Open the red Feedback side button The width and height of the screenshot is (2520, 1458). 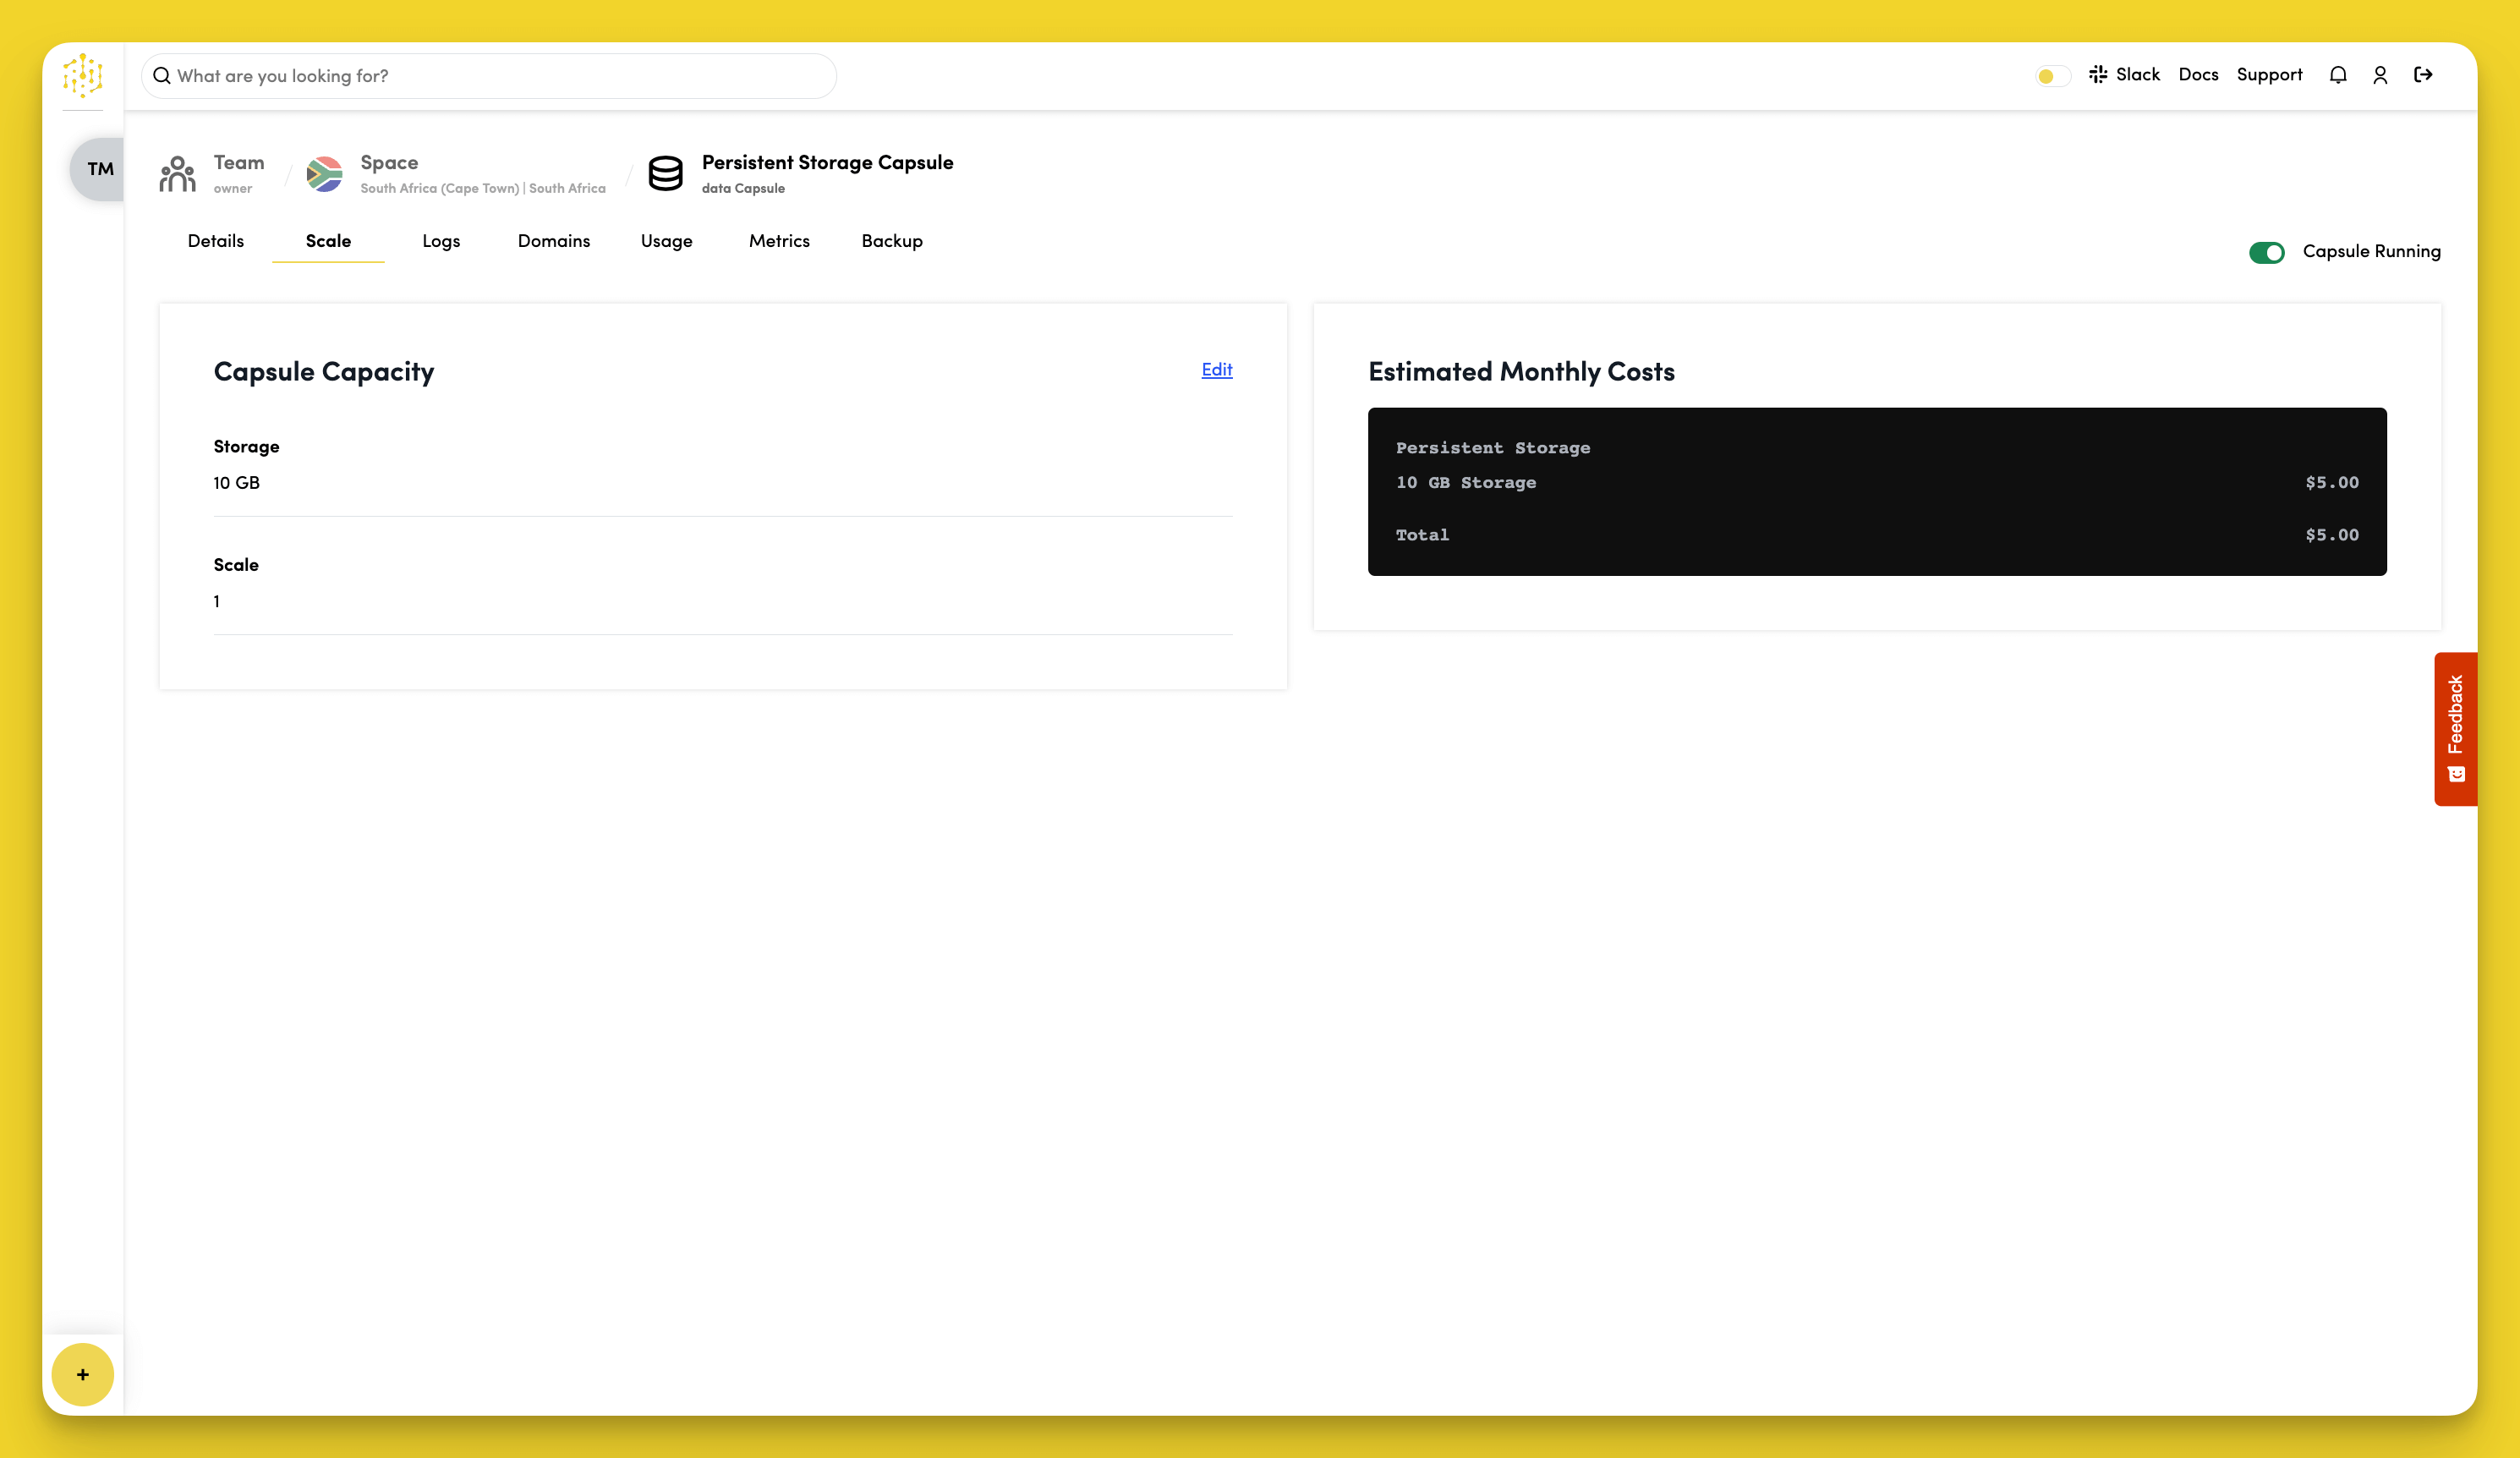pyautogui.click(x=2455, y=728)
